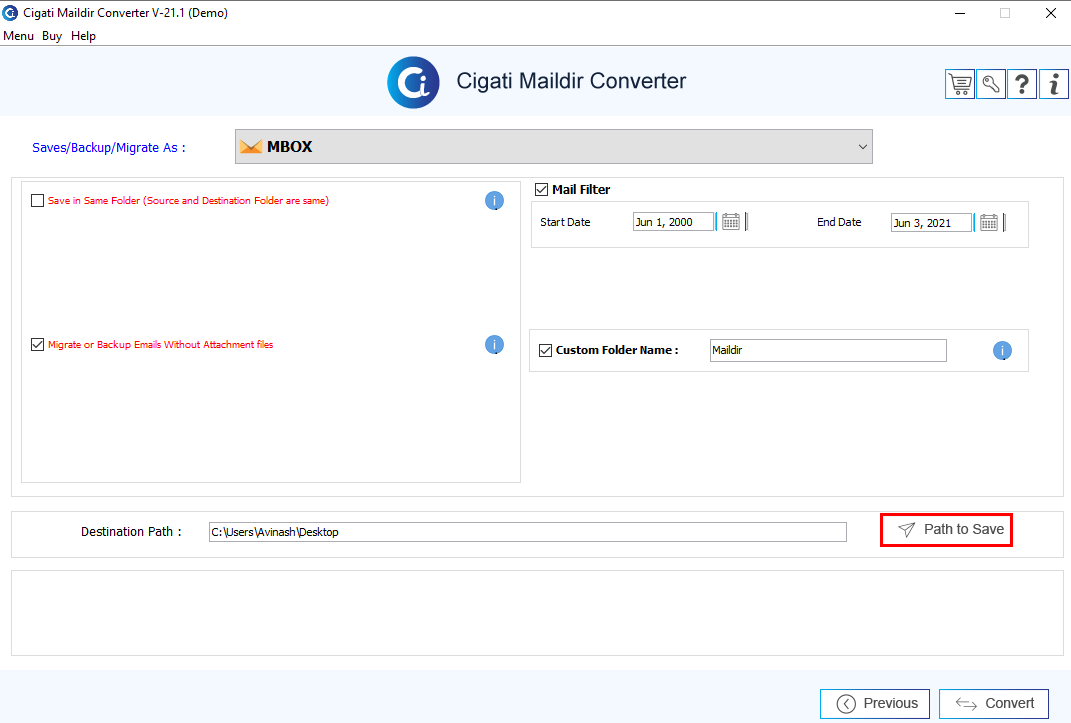
Task: Open the Help menu
Action: [x=83, y=36]
